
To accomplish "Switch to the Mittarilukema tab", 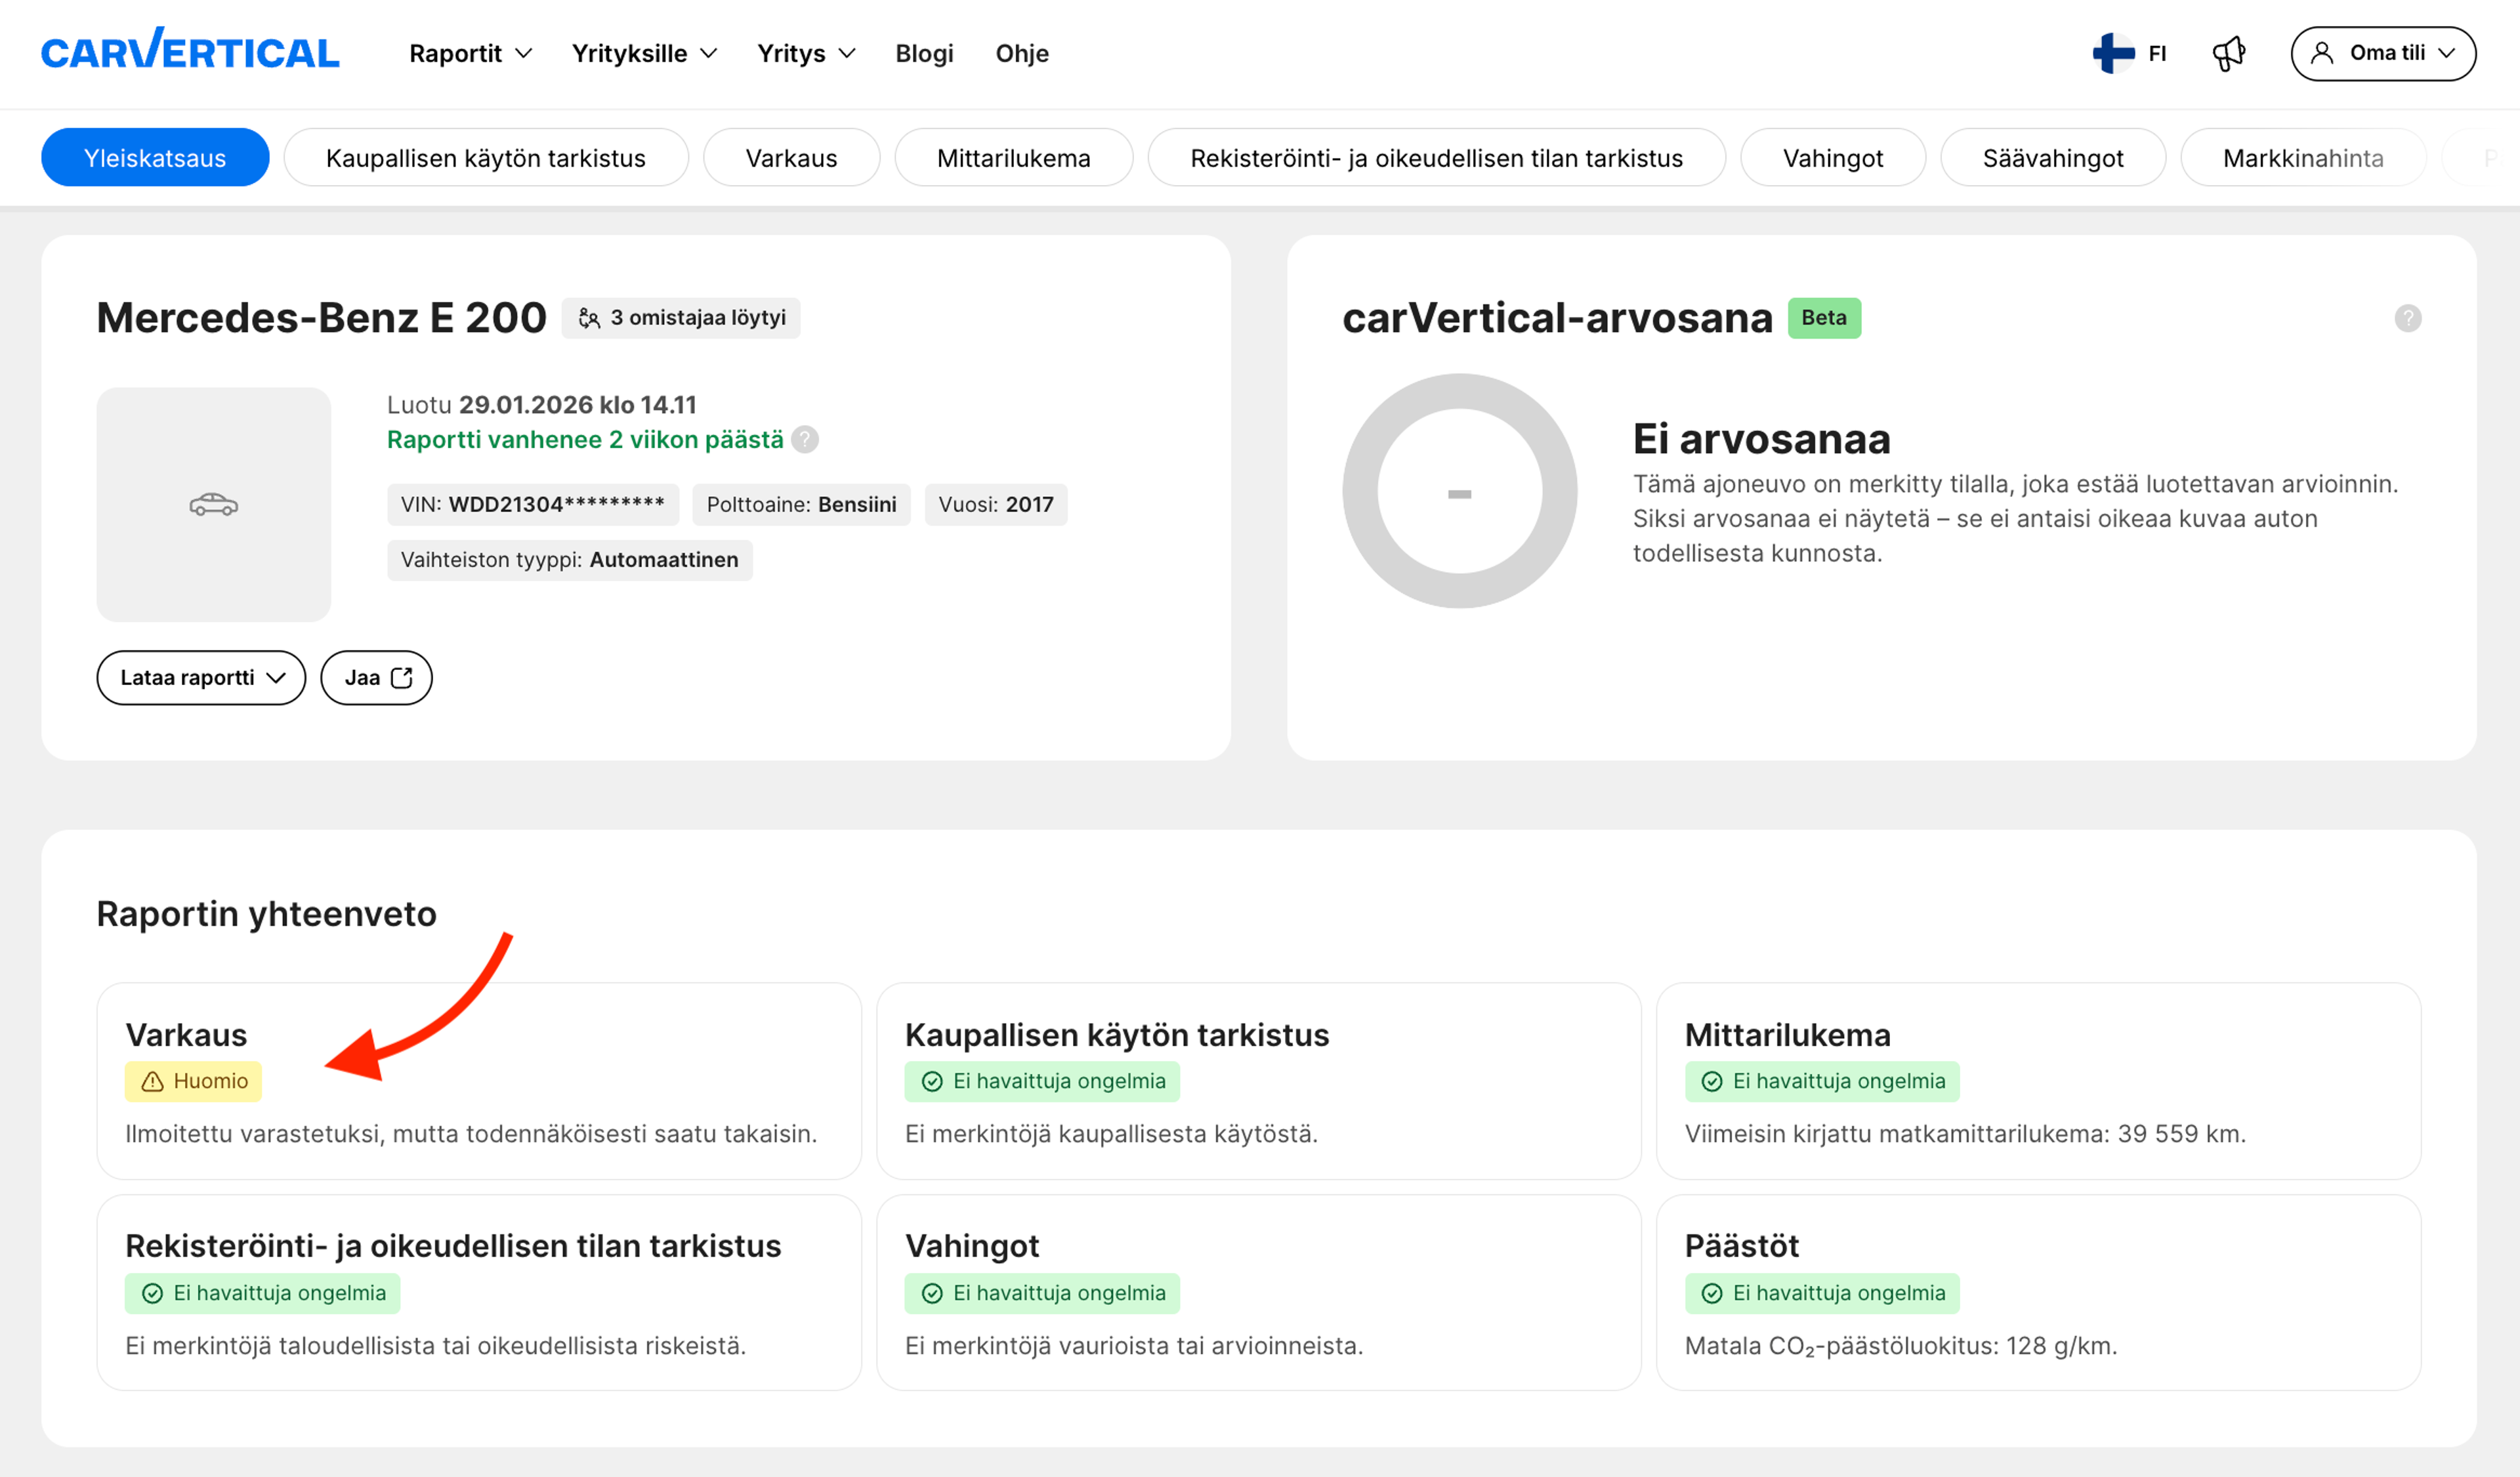I will click(1013, 158).
